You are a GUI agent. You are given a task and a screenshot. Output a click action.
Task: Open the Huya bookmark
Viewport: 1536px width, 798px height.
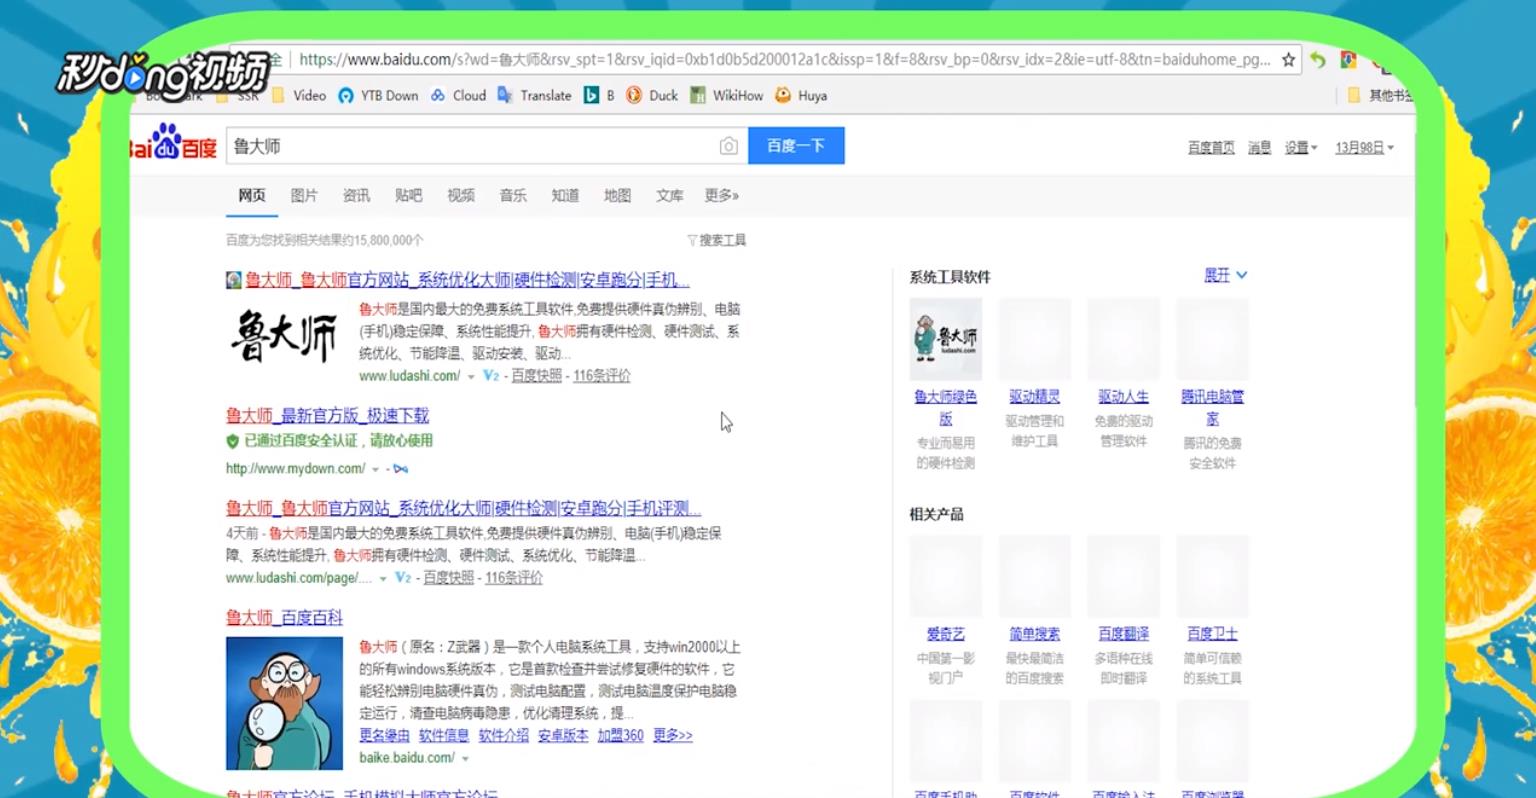[x=801, y=96]
